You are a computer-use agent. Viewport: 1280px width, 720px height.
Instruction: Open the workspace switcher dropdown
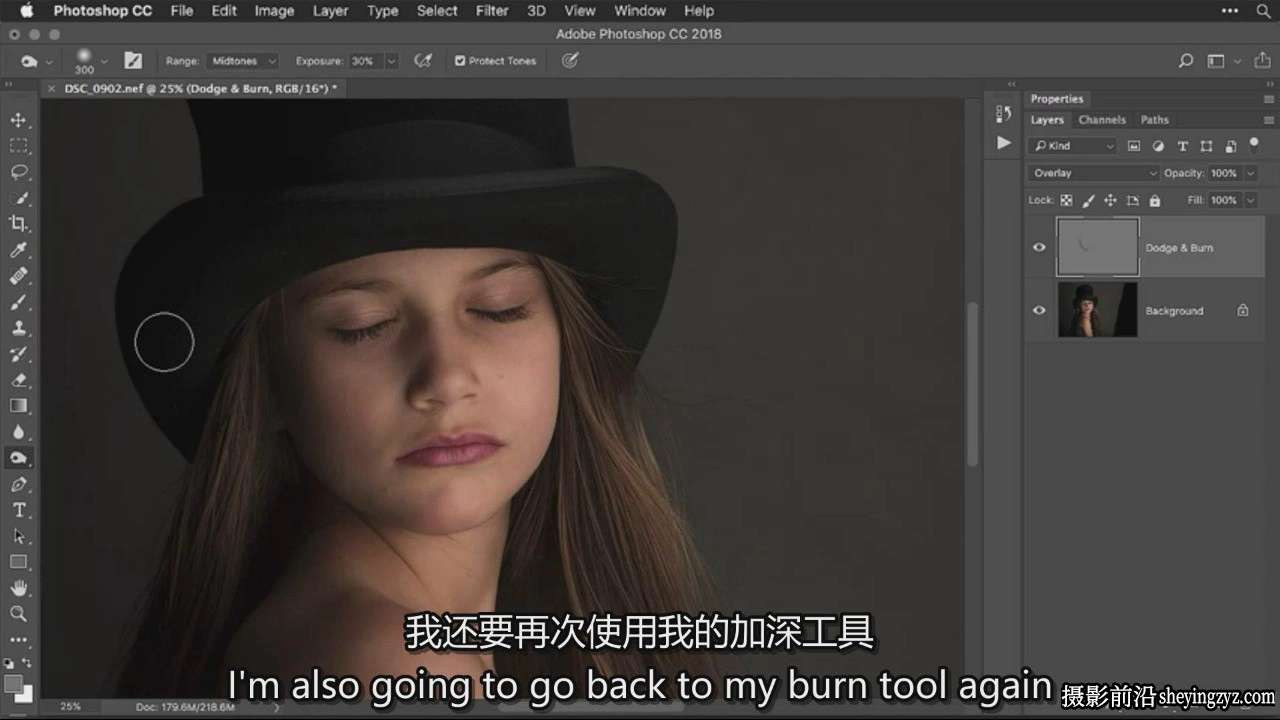tap(1222, 61)
